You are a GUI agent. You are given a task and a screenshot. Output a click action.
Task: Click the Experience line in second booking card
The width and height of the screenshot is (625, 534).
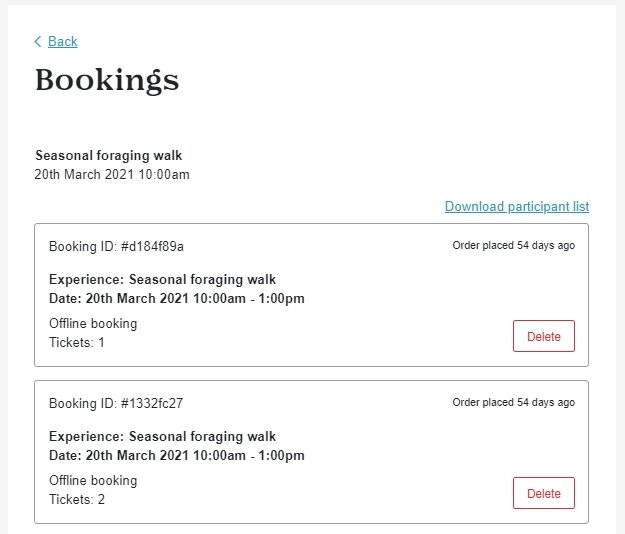click(162, 436)
